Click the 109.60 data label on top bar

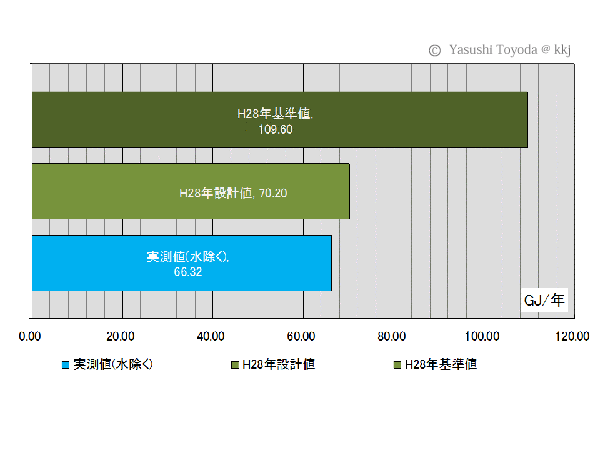(x=275, y=130)
